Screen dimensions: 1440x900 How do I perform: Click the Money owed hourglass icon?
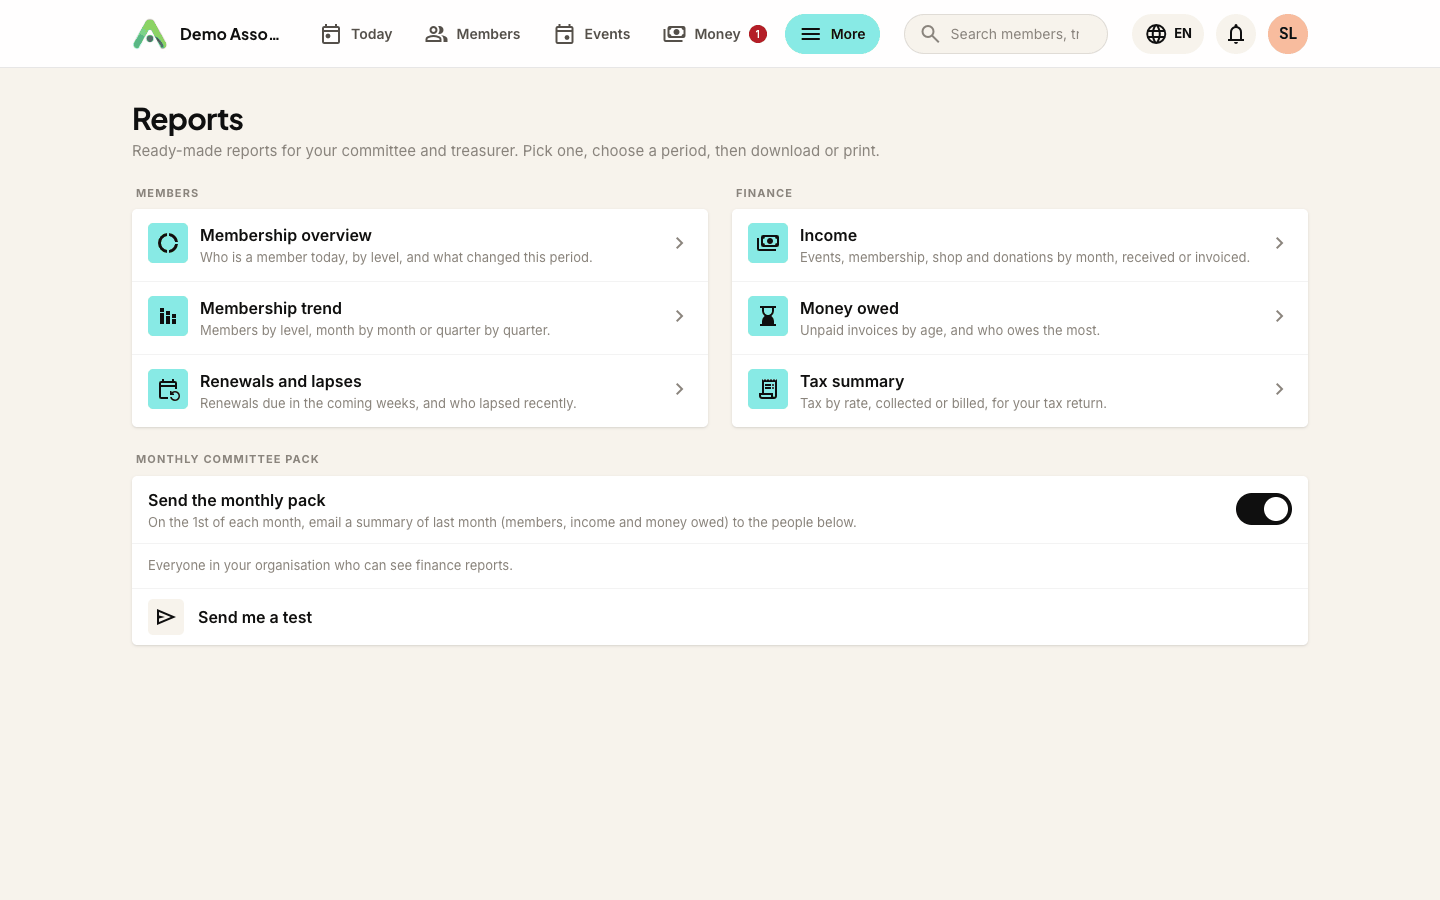point(768,316)
